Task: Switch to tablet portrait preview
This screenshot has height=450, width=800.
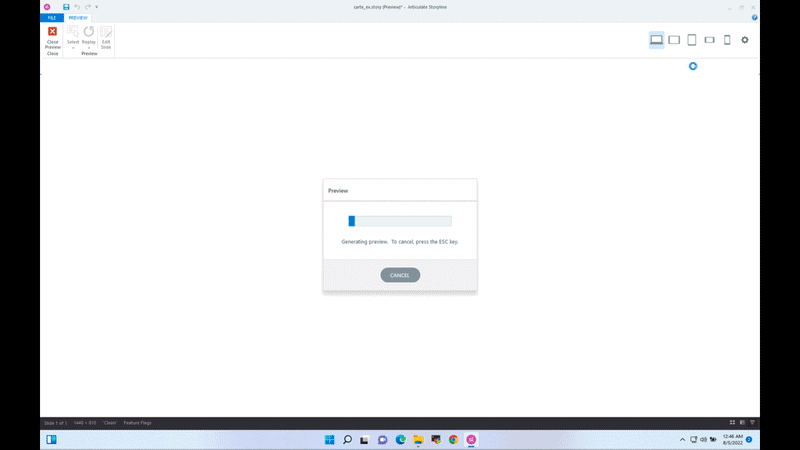Action: click(x=692, y=40)
